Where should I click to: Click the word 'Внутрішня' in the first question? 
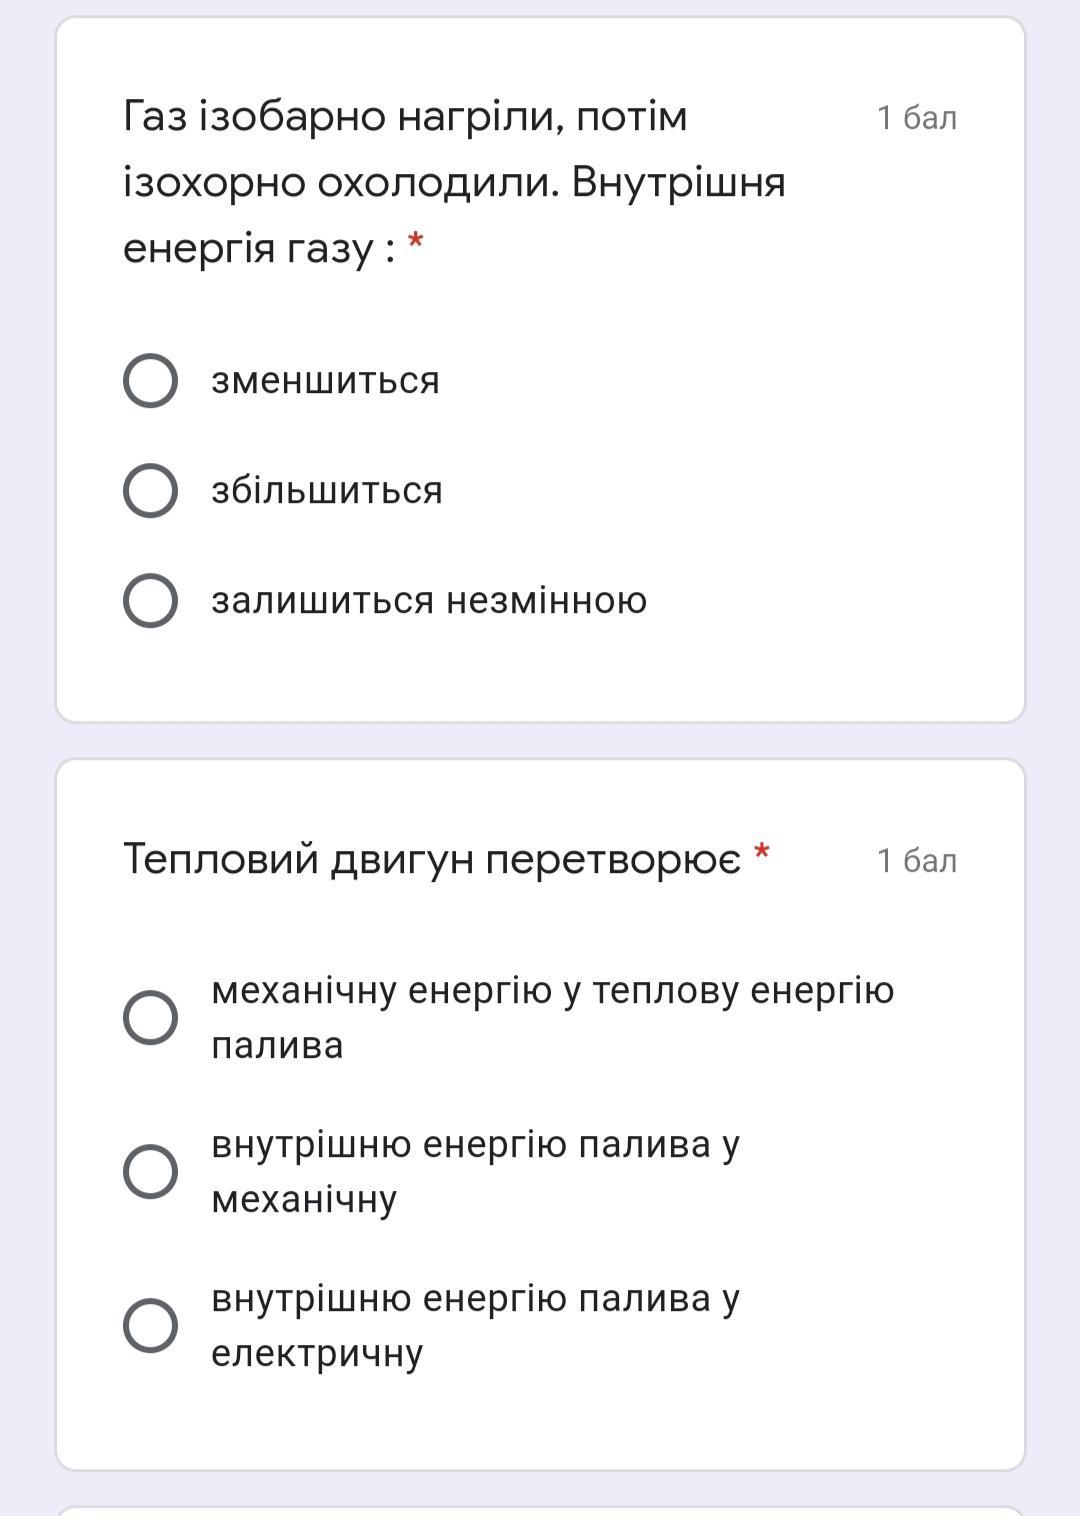678,183
